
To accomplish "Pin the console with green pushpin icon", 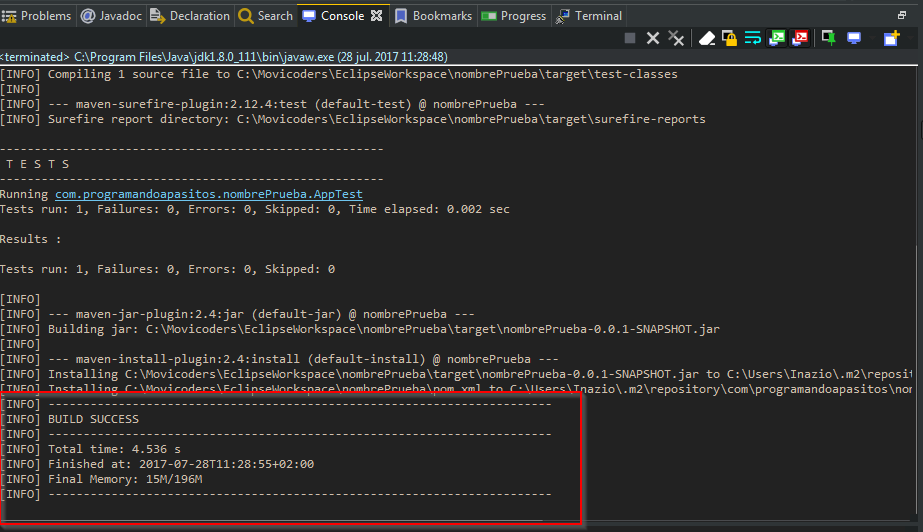I will 829,38.
